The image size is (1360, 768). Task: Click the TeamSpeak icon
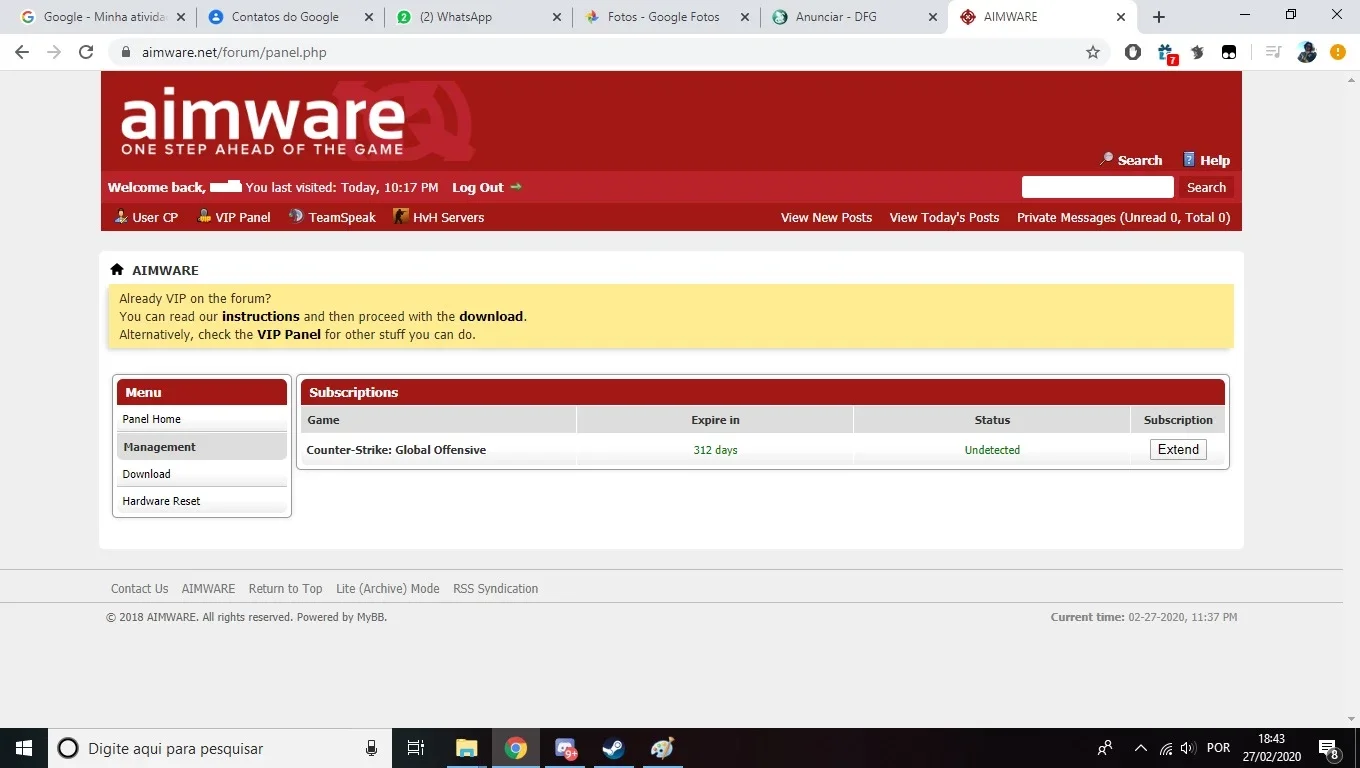tap(296, 216)
